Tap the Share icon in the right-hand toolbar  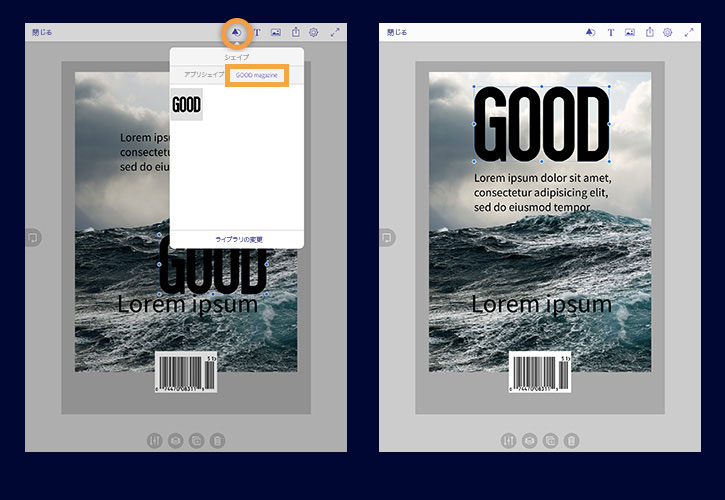pos(650,32)
